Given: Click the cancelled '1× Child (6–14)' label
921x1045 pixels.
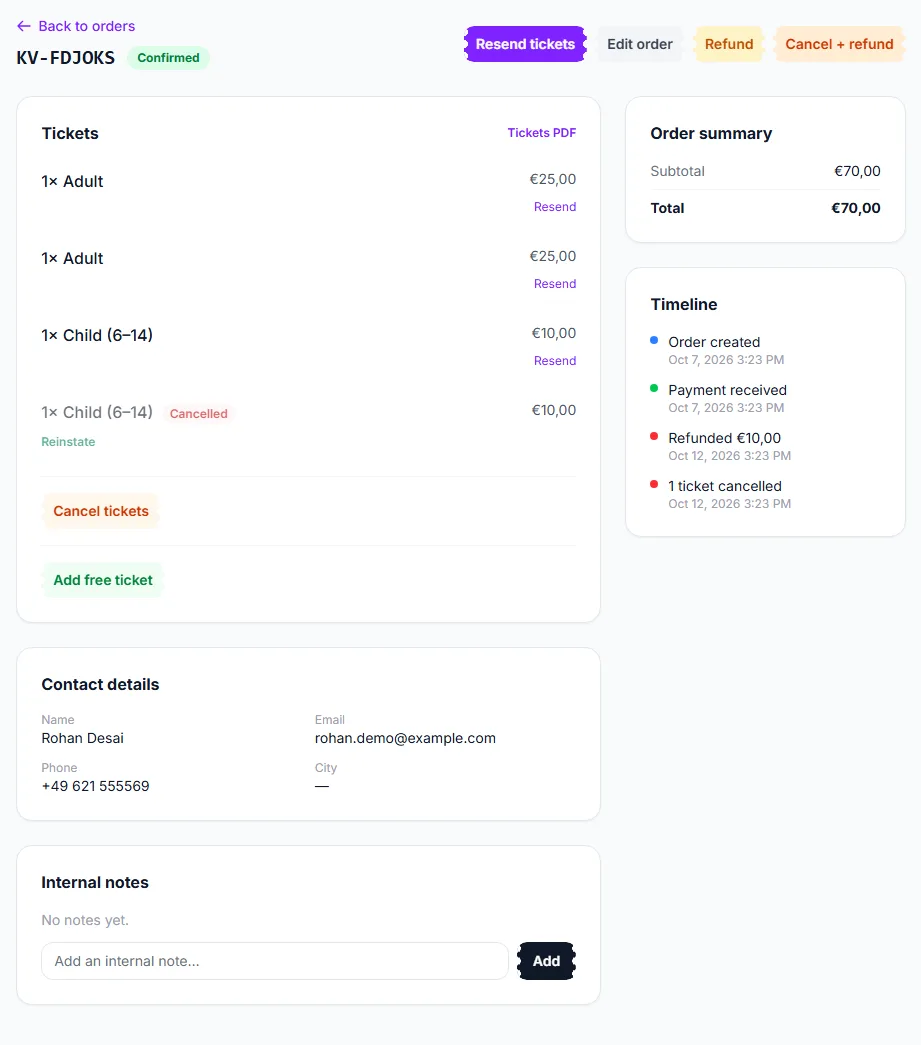Looking at the screenshot, I should 97,413.
